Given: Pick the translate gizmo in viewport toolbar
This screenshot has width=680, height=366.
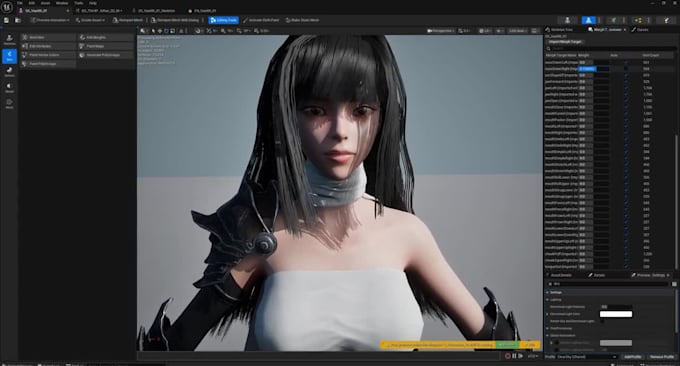Looking at the screenshot, I should tap(160, 31).
